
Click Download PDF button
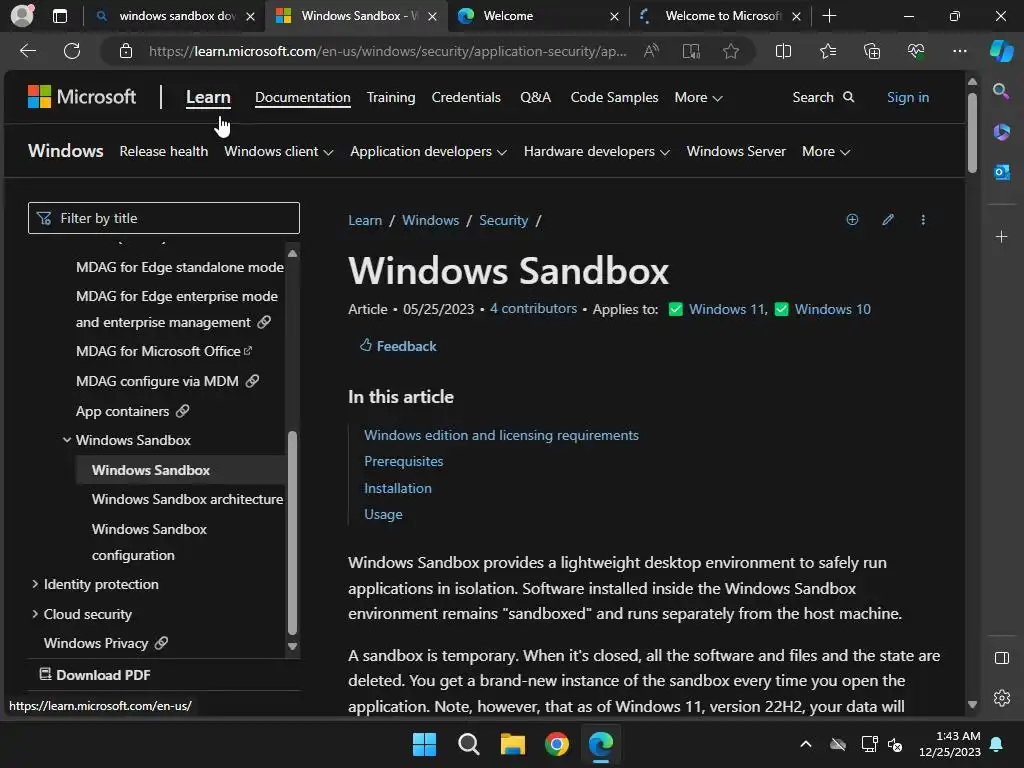point(95,675)
